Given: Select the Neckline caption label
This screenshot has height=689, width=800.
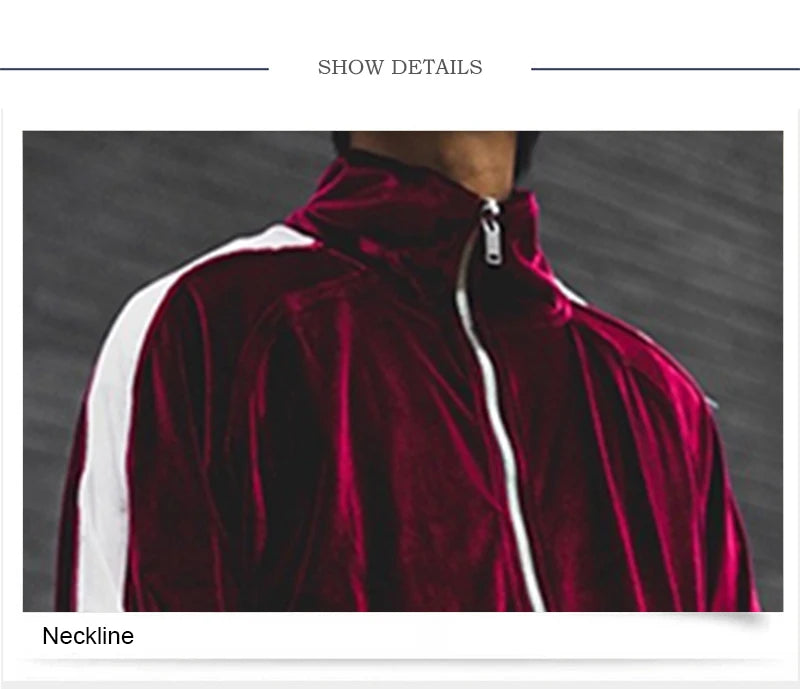Looking at the screenshot, I should point(88,636).
